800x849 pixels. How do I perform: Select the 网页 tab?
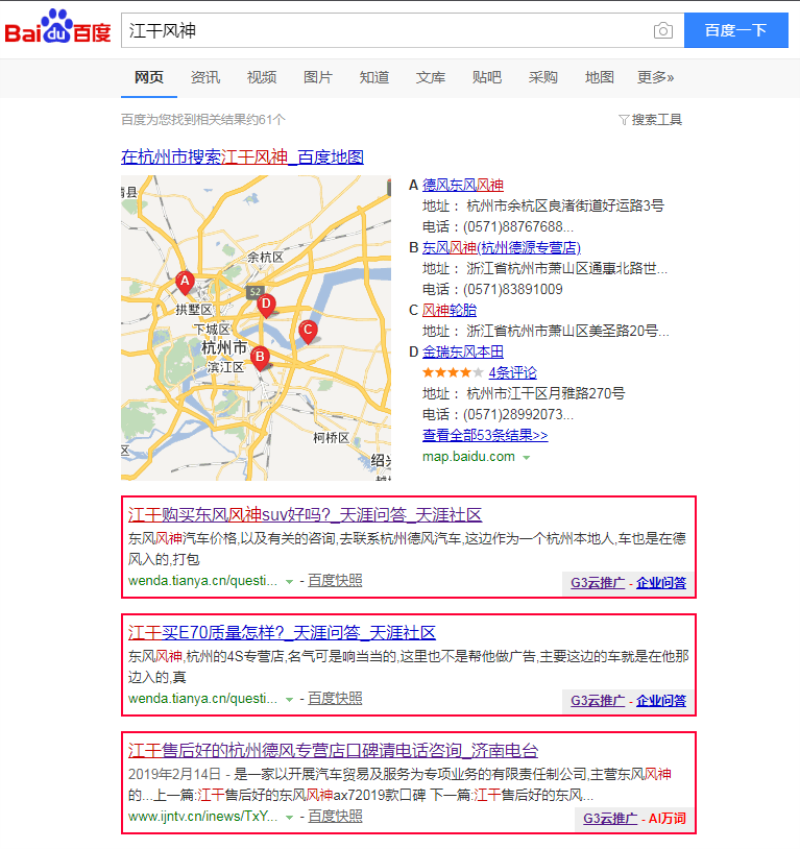pyautogui.click(x=149, y=77)
